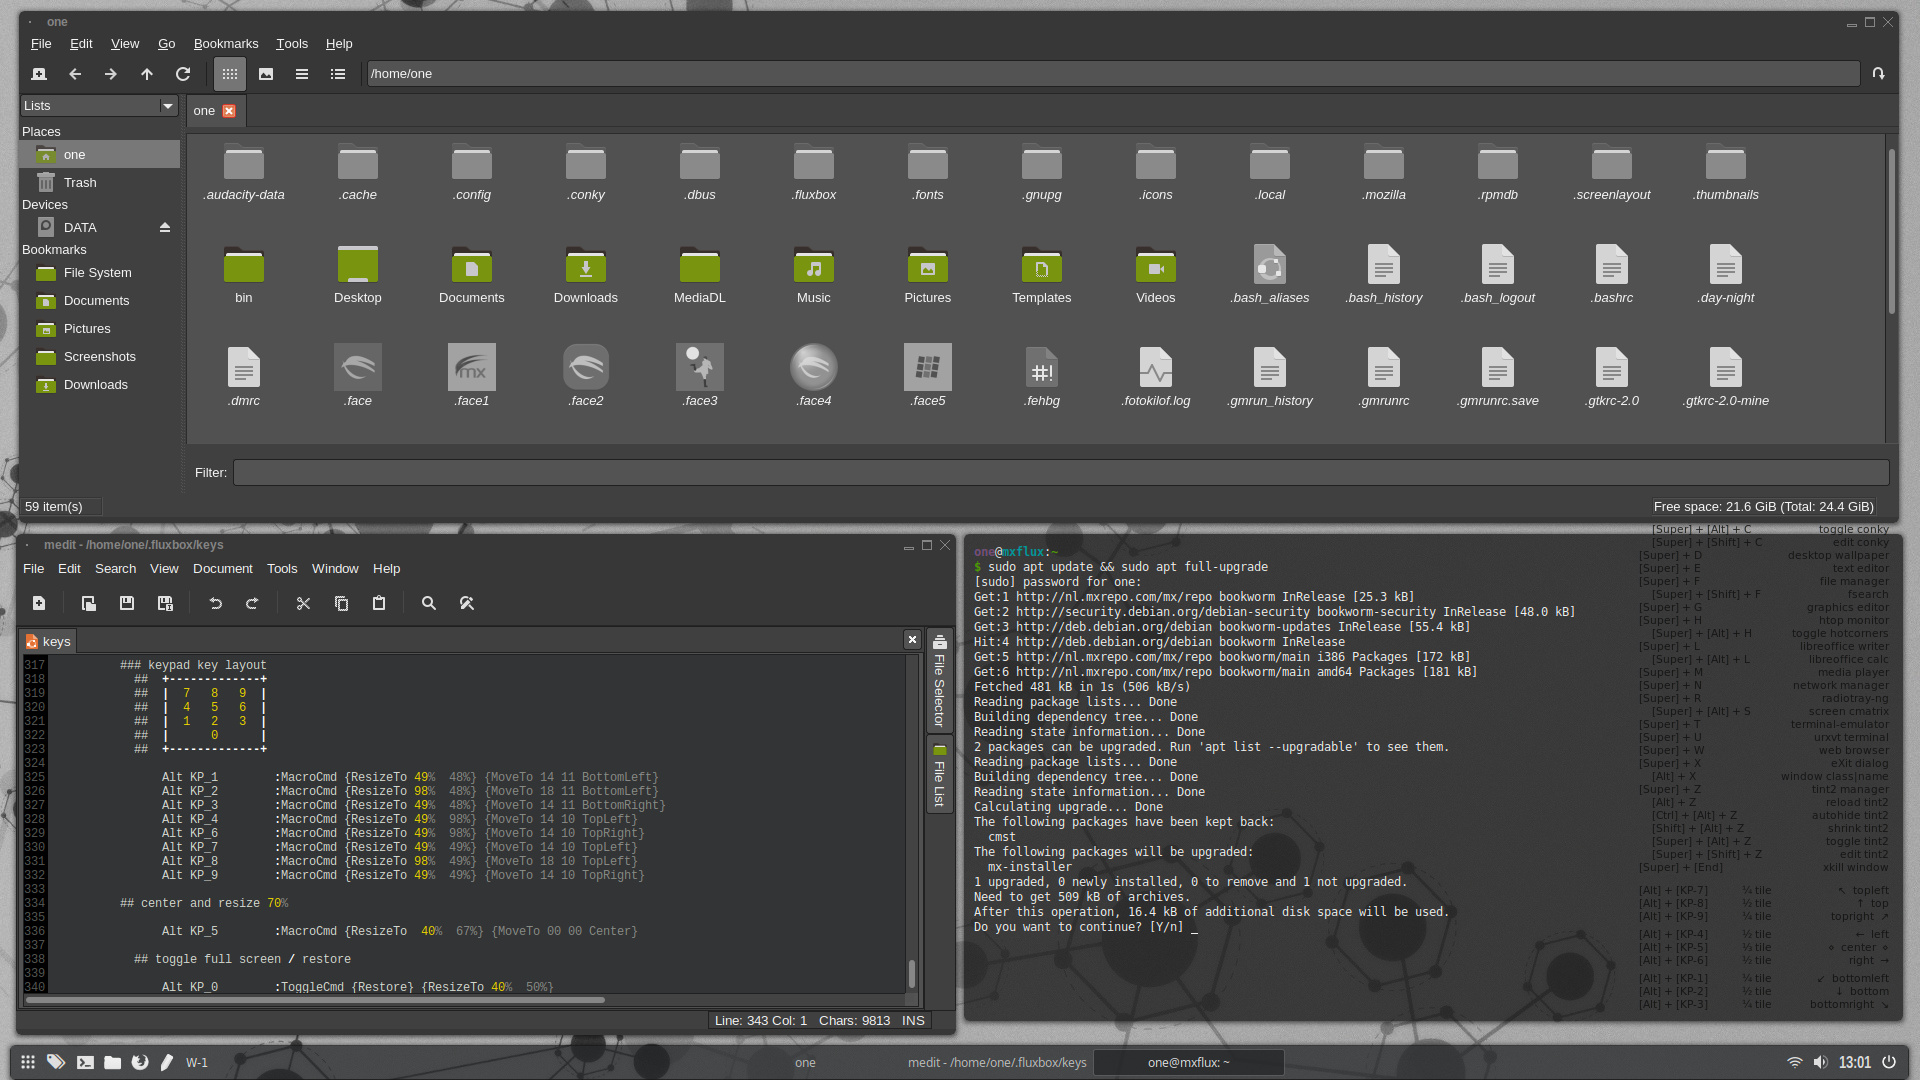The width and height of the screenshot is (1920, 1080).
Task: Switch to medit taskbar button
Action: [997, 1063]
